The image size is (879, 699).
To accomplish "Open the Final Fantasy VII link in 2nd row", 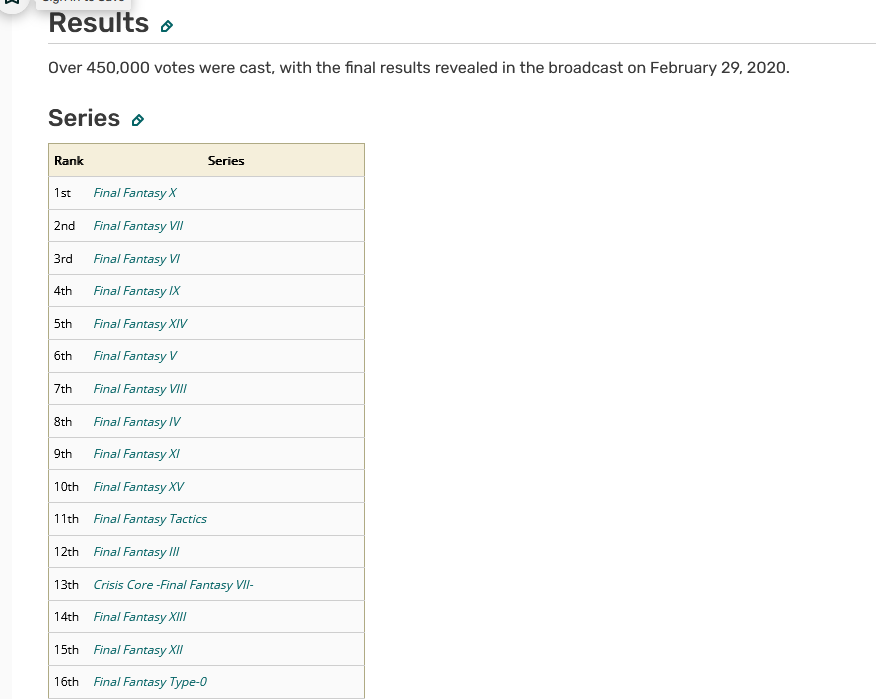I will (138, 226).
